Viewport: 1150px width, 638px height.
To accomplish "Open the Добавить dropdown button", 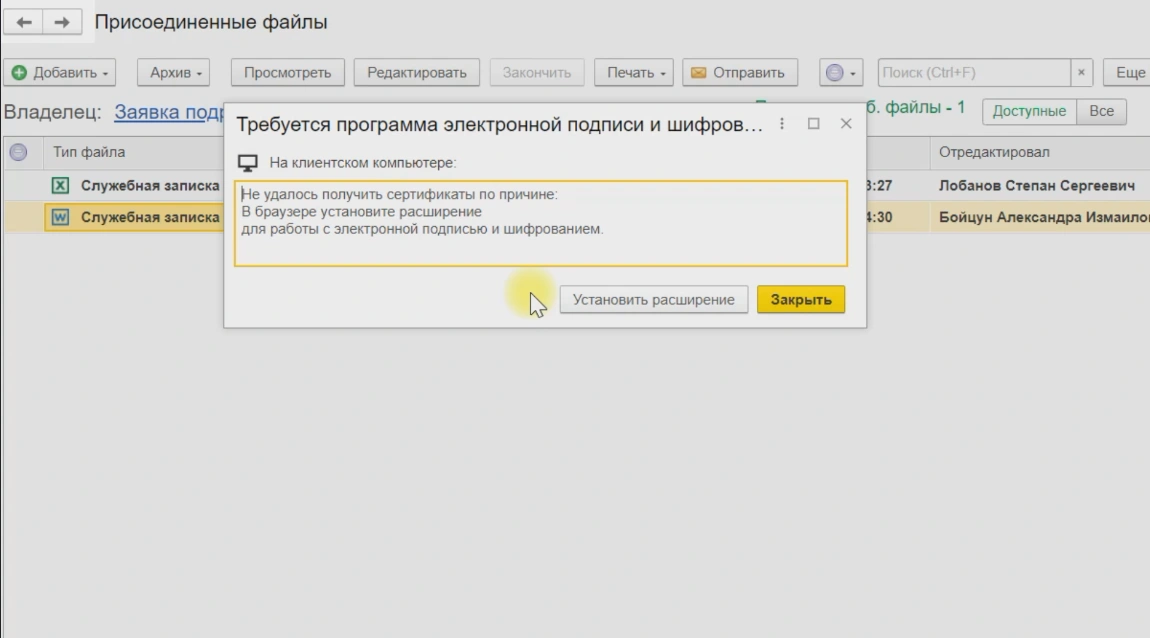I will click(60, 73).
